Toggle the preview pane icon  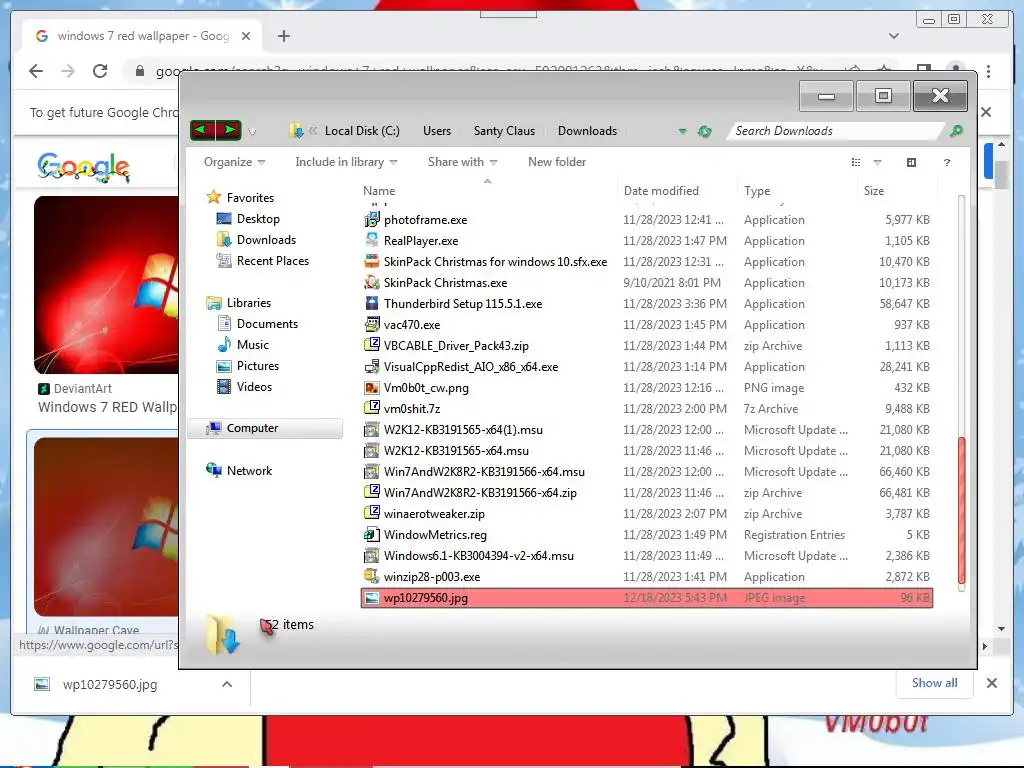click(x=912, y=162)
